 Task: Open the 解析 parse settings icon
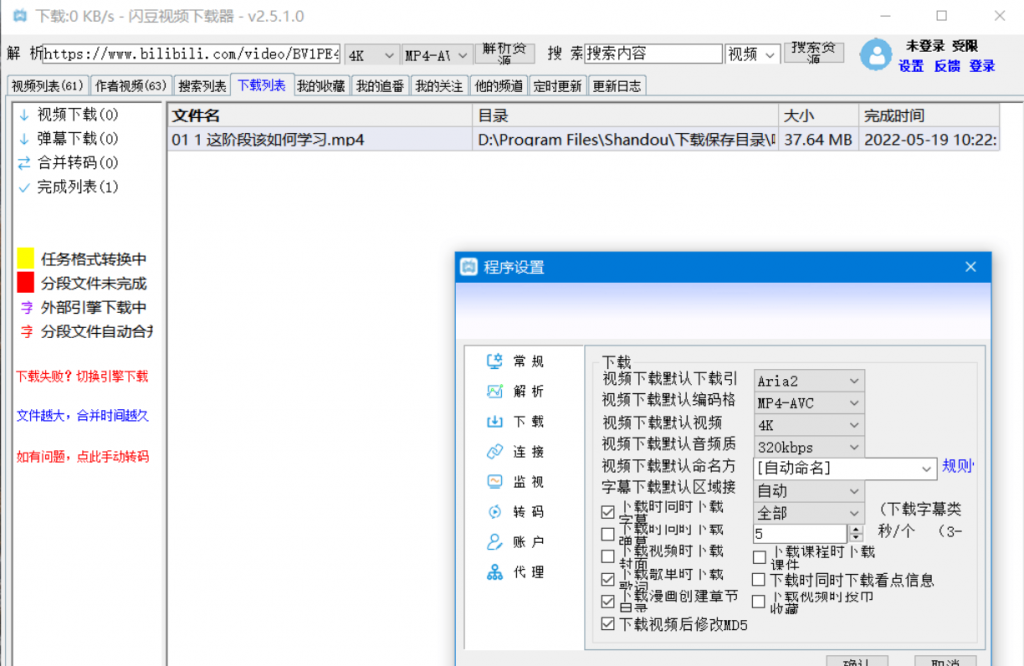click(x=495, y=391)
